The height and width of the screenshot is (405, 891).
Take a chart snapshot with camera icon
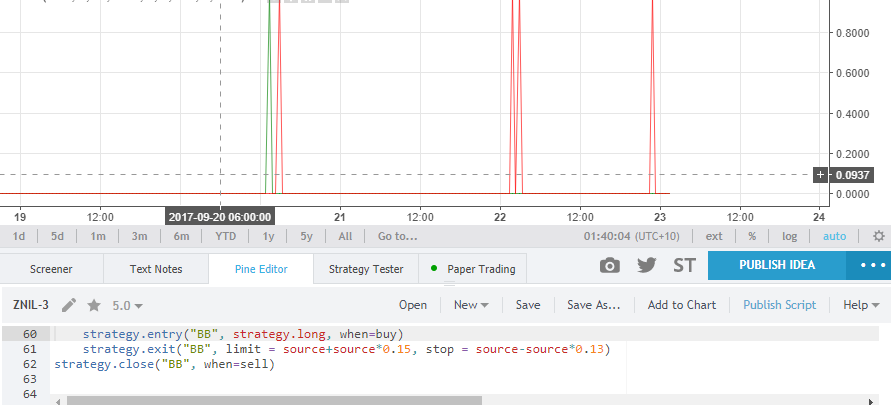tap(610, 265)
